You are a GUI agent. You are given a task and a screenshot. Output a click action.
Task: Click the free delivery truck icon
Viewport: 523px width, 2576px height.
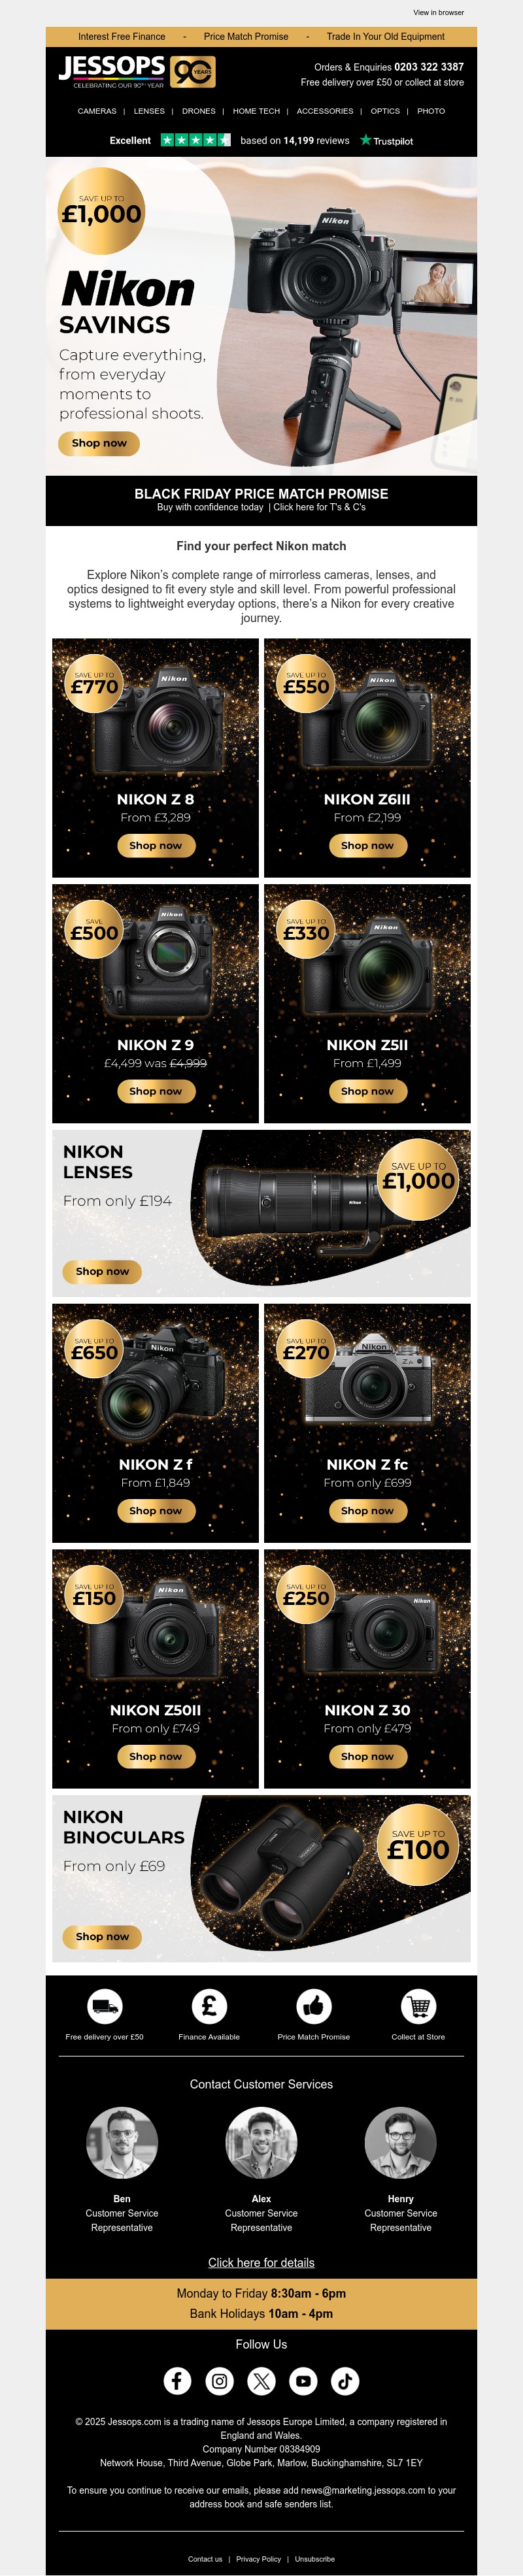click(x=104, y=2006)
